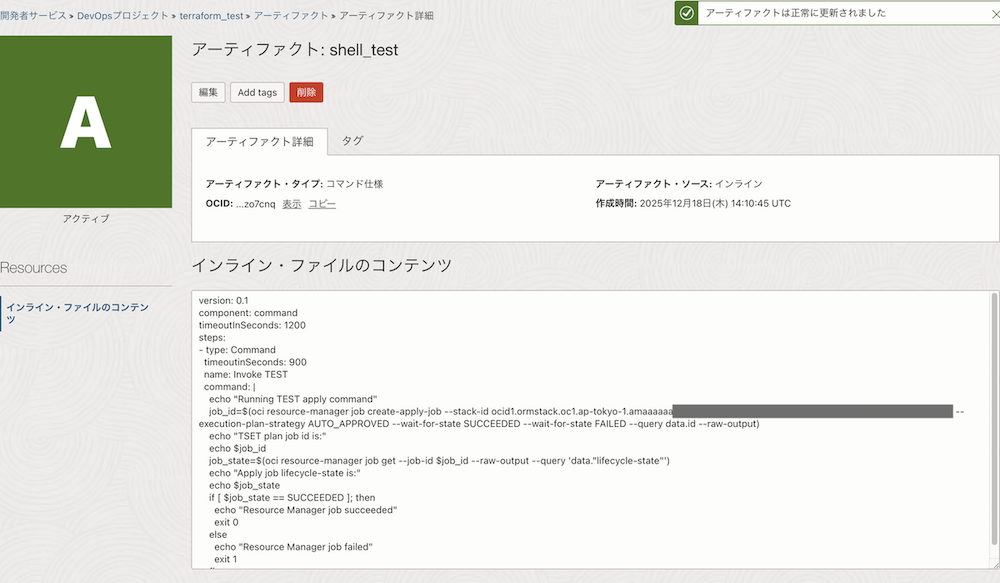Screen dimensions: 1000x583
Task: Navigate to the terraform_test breadcrumb
Action: point(212,17)
